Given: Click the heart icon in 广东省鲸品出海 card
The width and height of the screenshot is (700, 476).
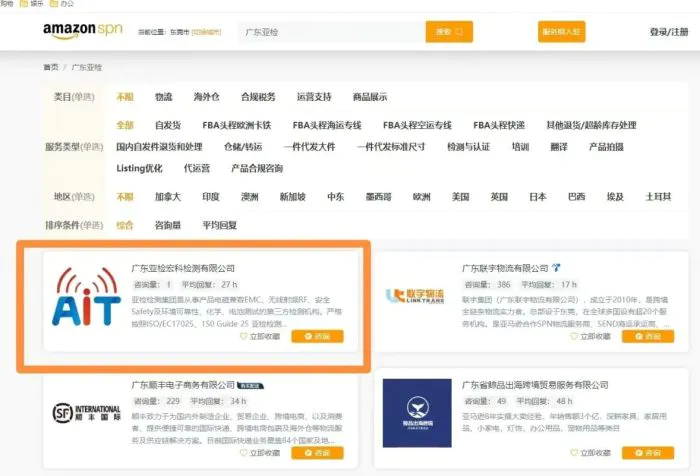Looking at the screenshot, I should (x=574, y=453).
